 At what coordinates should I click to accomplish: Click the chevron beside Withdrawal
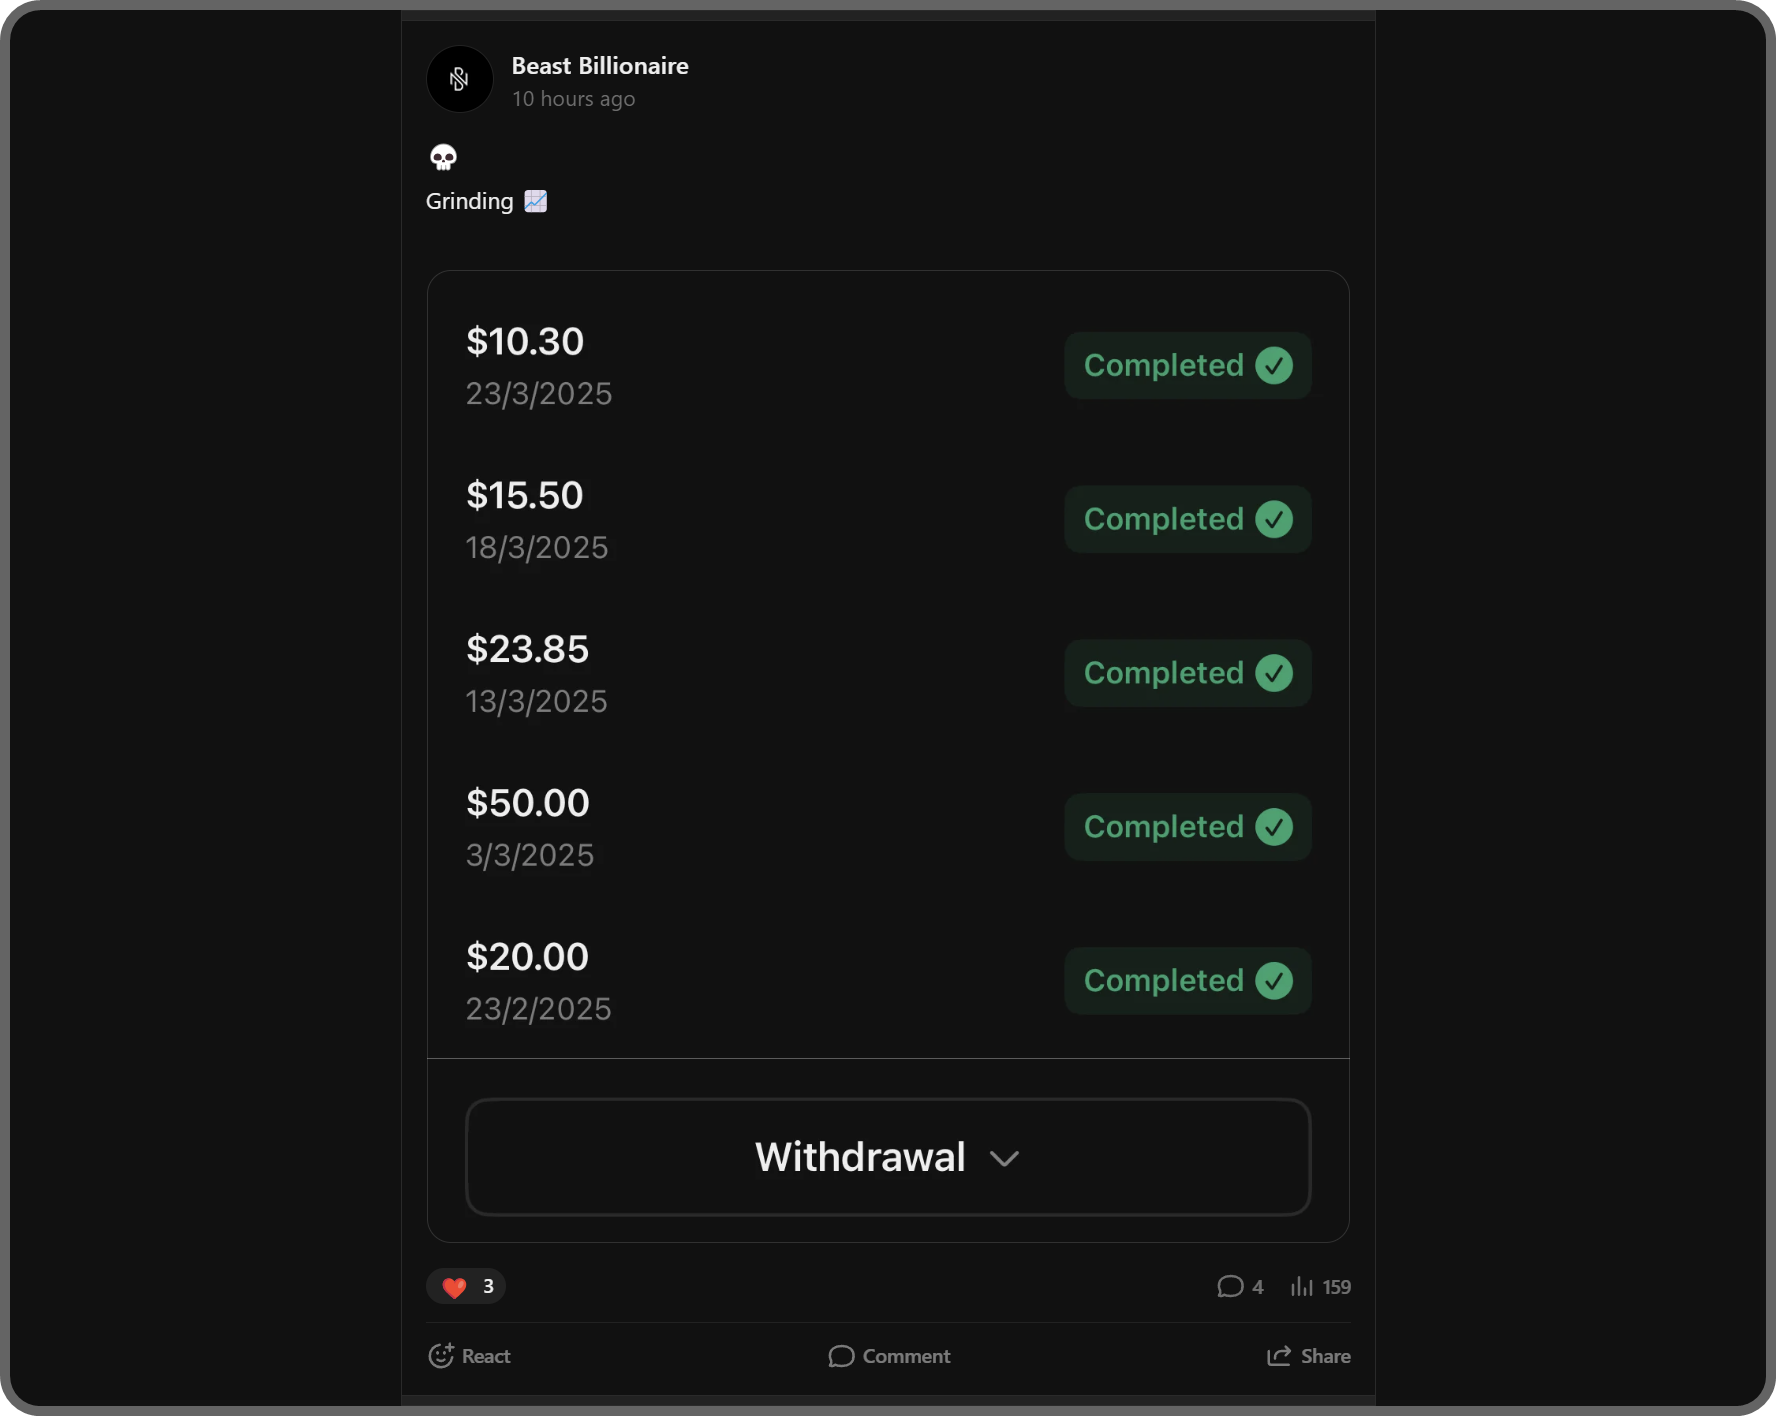coord(1005,1158)
